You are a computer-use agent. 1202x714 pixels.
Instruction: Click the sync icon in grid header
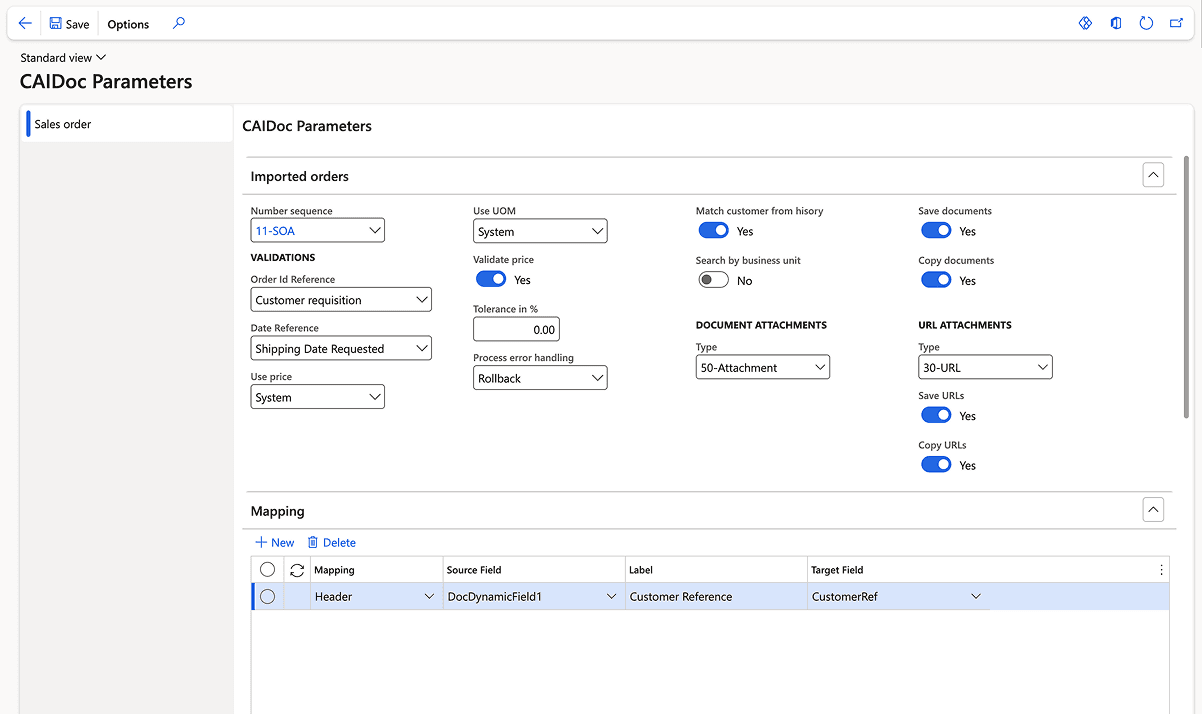click(x=296, y=569)
